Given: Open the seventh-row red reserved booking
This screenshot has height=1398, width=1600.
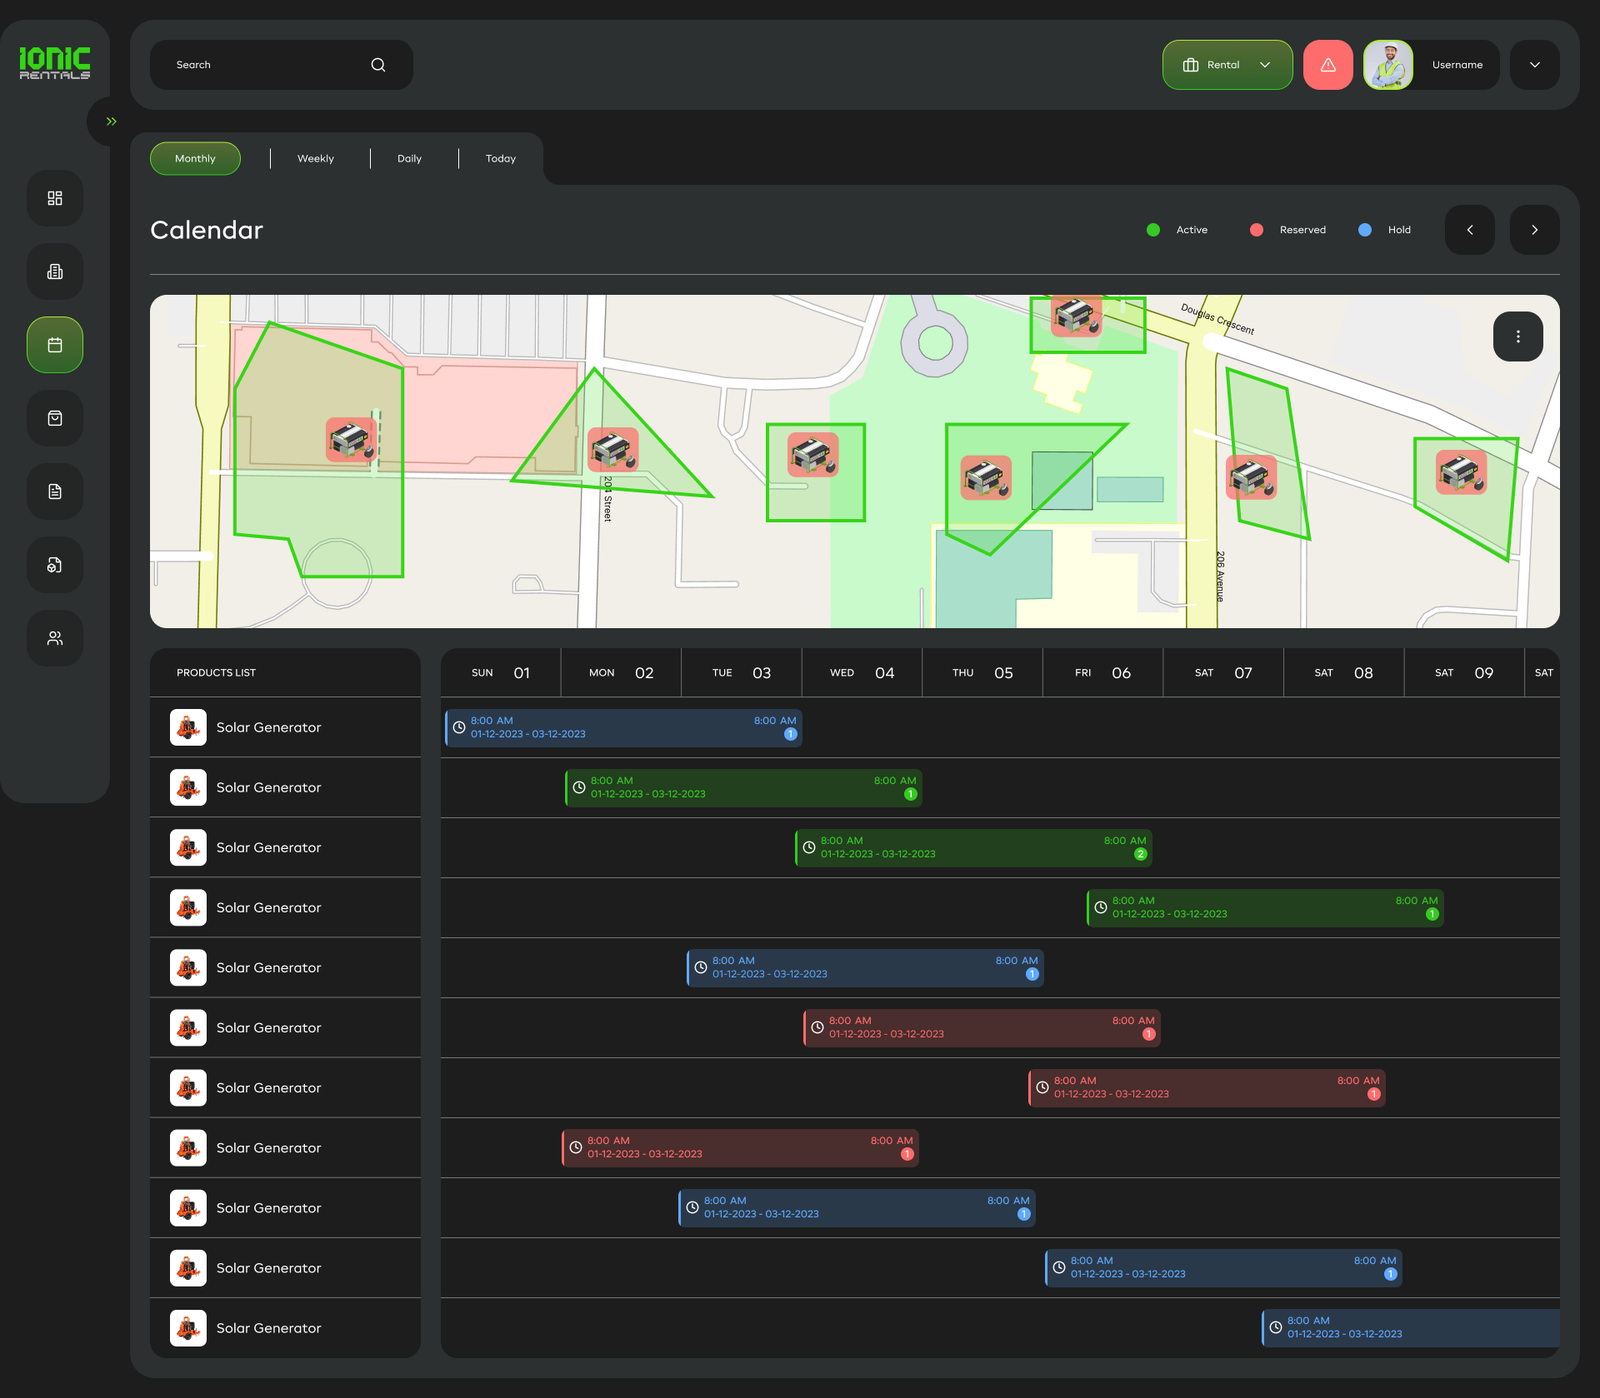Looking at the screenshot, I should coord(1207,1088).
